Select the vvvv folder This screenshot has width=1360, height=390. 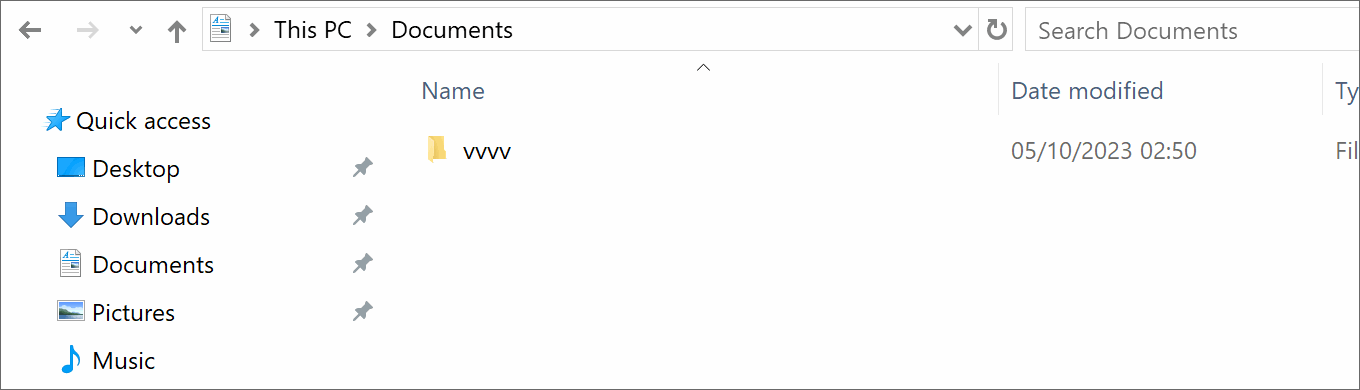tap(487, 152)
